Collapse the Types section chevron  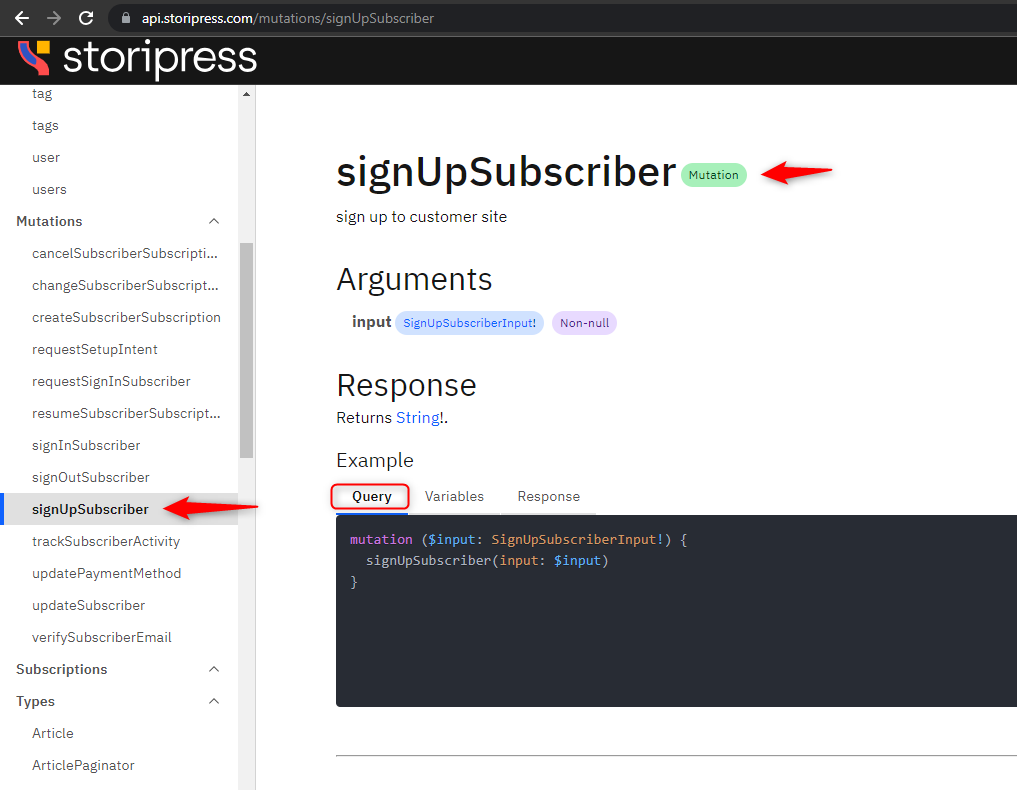coord(214,701)
